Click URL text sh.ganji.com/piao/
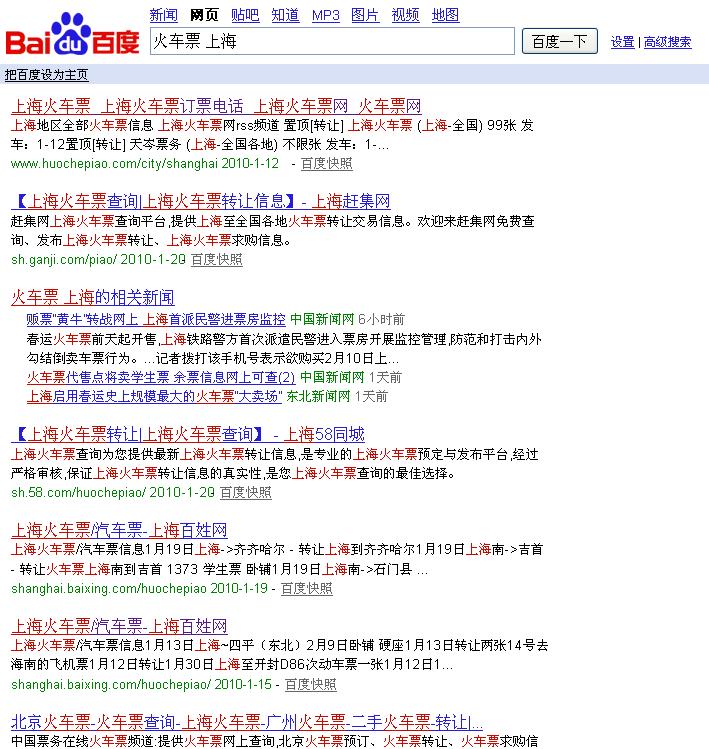Screen dimensions: 709x749 tap(64, 260)
